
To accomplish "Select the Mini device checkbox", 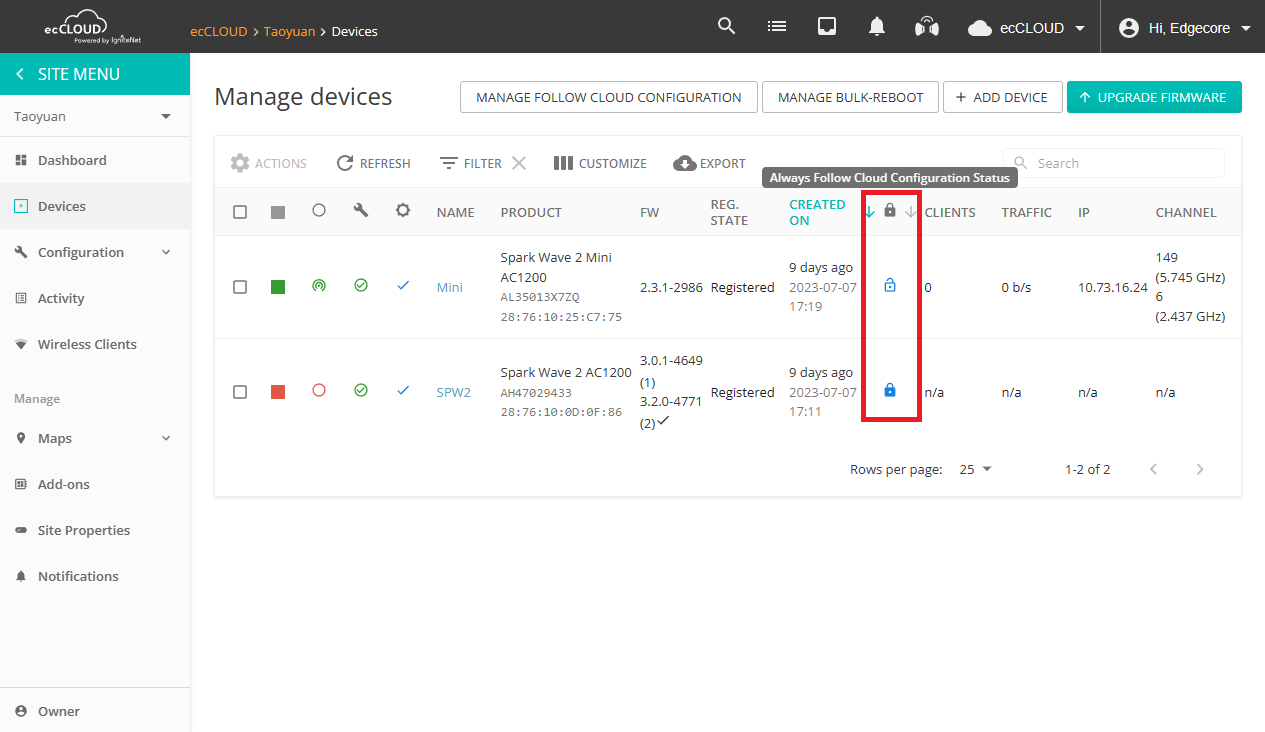I will point(240,287).
